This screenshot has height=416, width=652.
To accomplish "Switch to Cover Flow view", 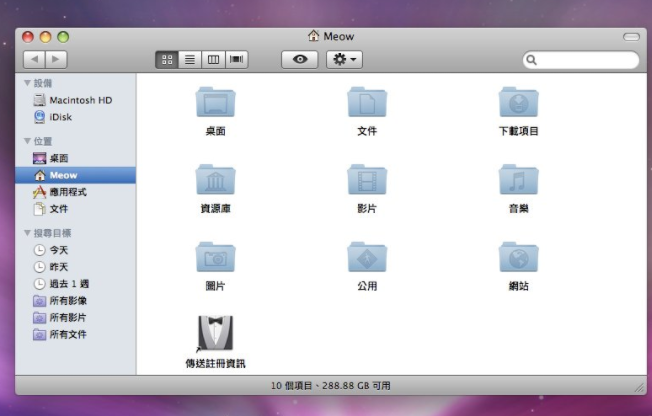I will point(237,60).
